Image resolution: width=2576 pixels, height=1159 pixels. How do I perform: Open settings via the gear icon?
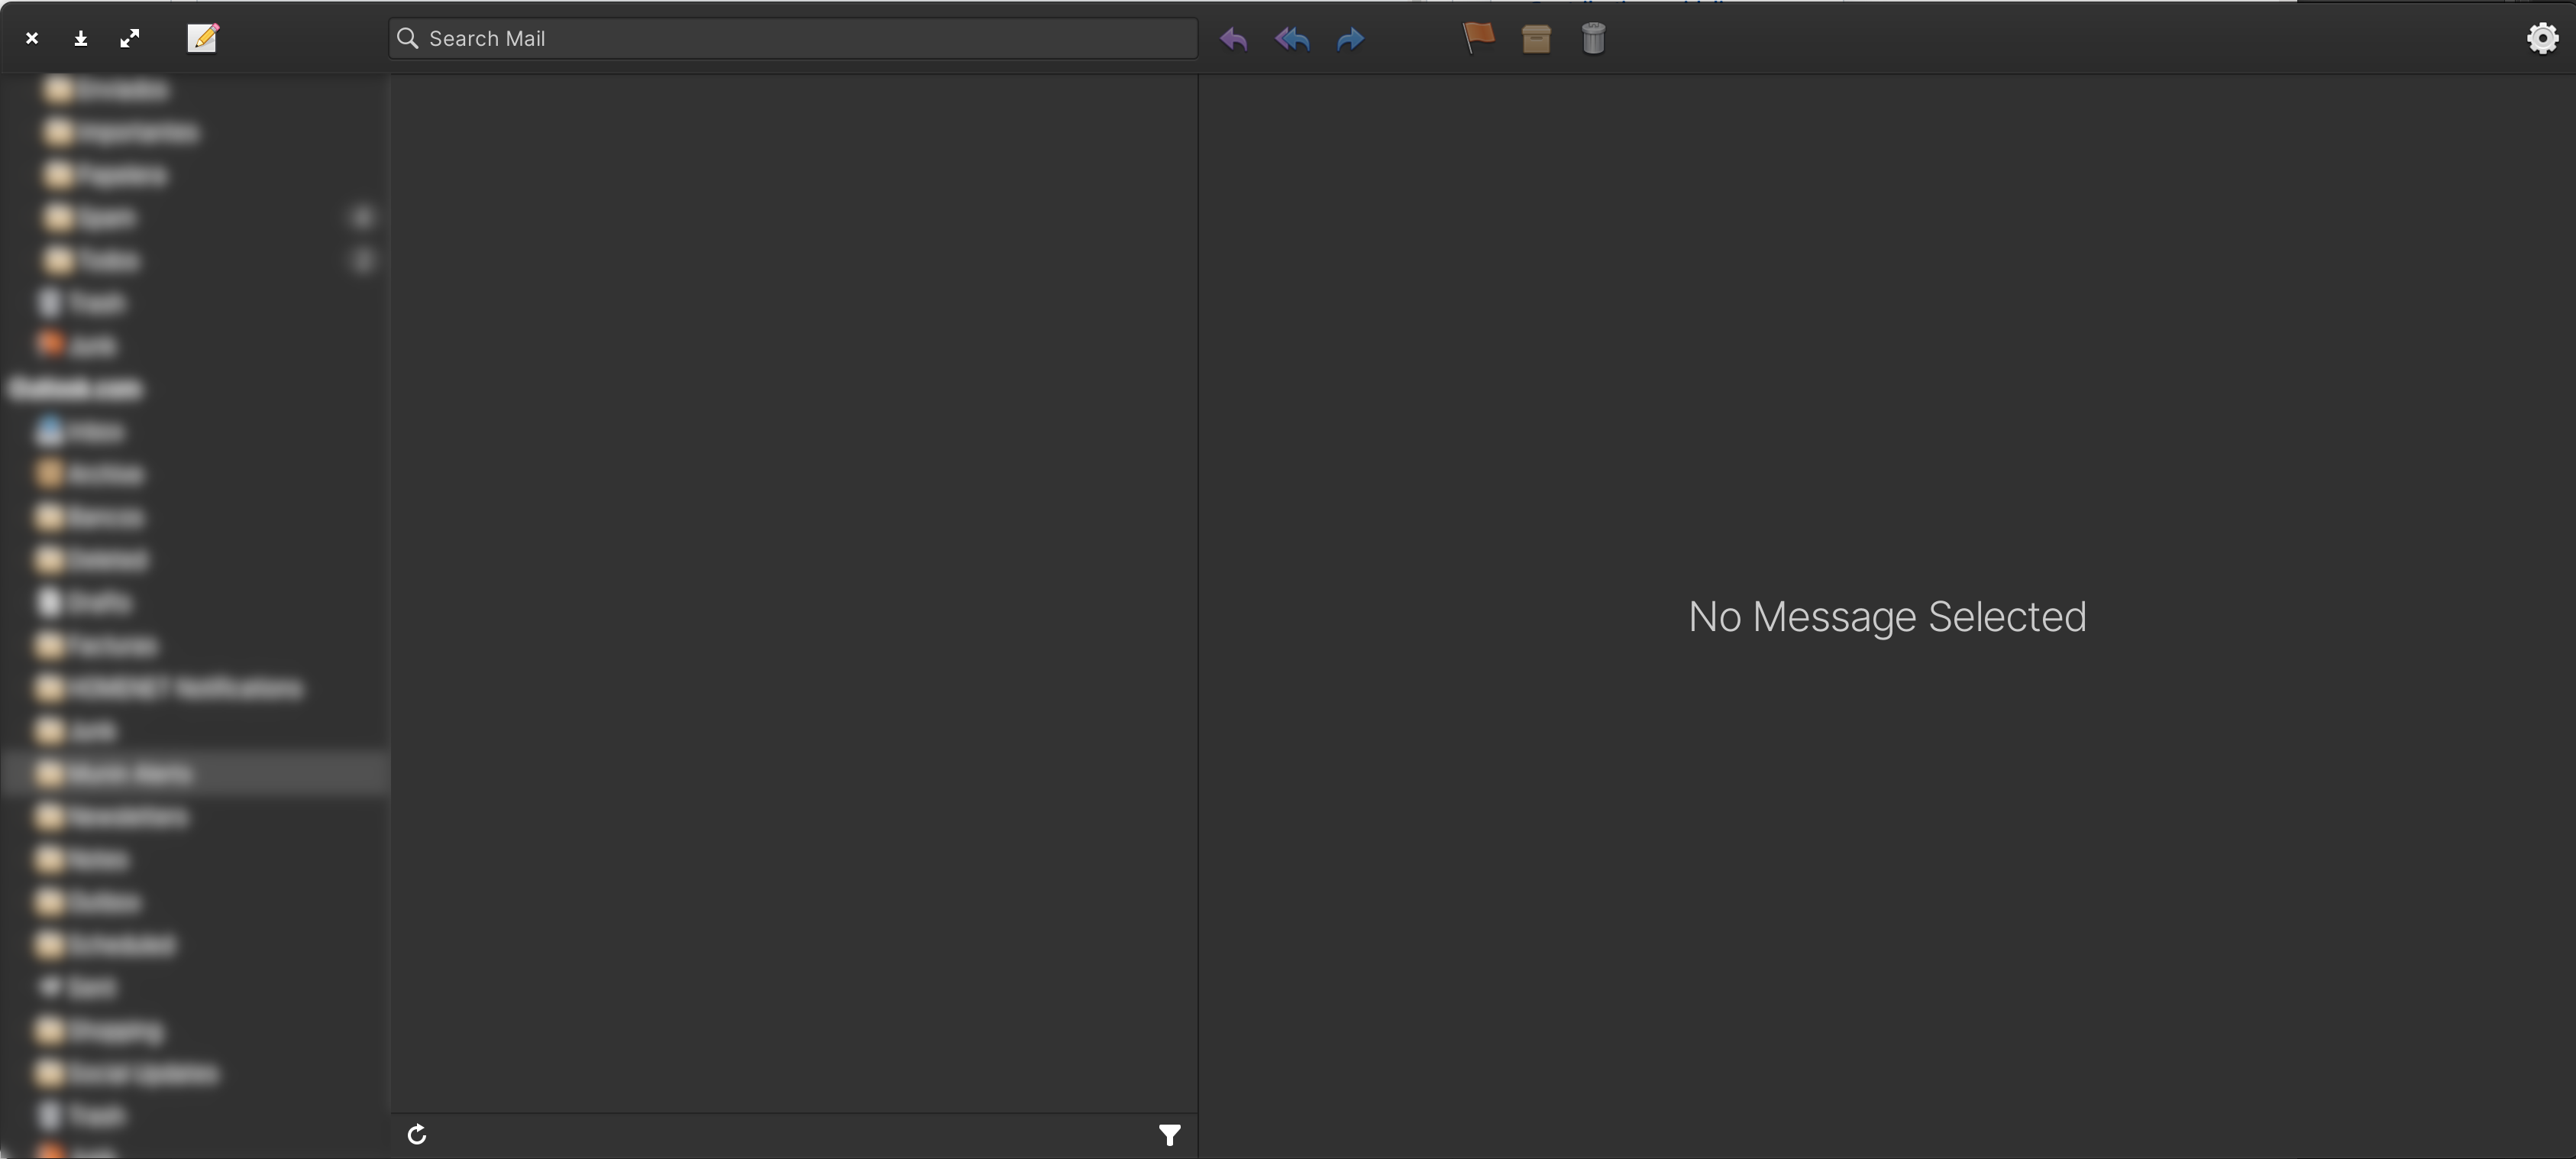point(2543,38)
